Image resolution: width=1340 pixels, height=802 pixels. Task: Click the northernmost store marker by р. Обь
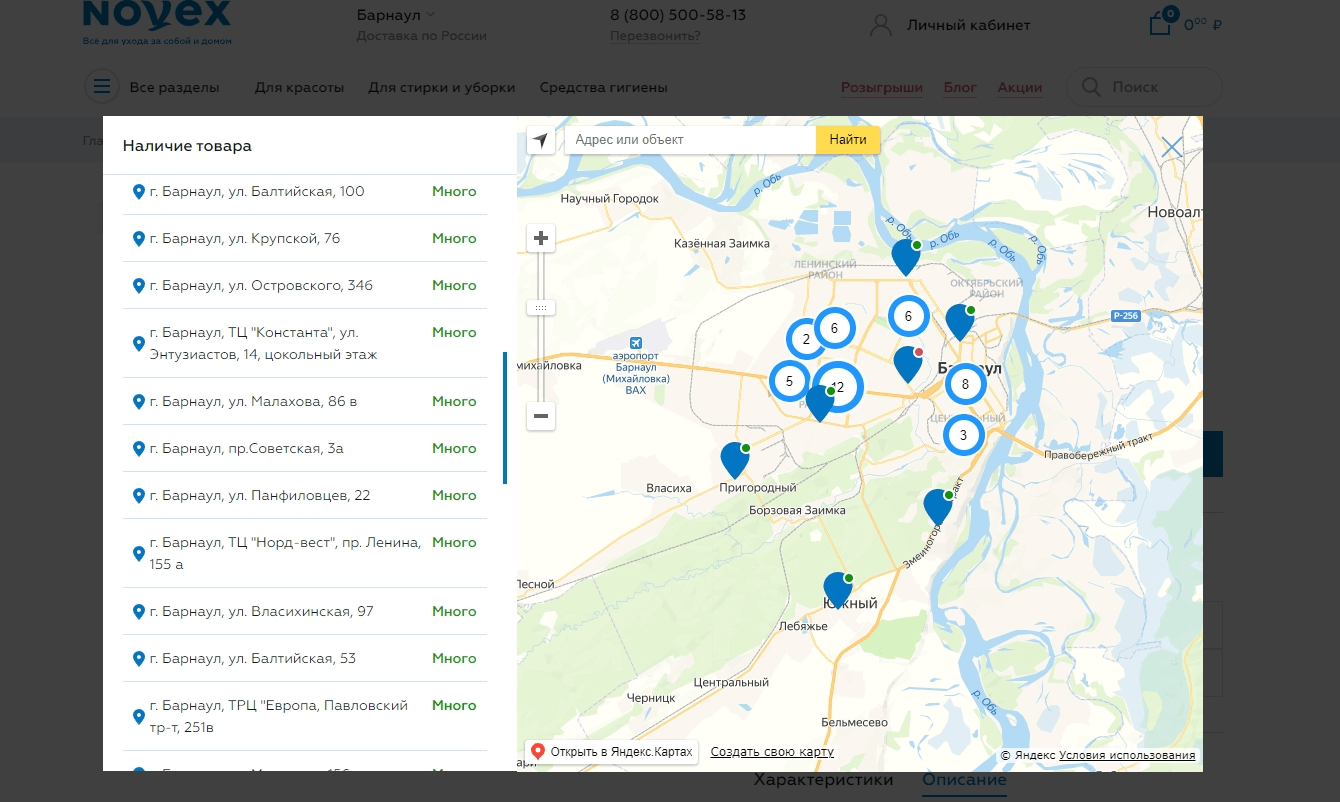(x=906, y=257)
